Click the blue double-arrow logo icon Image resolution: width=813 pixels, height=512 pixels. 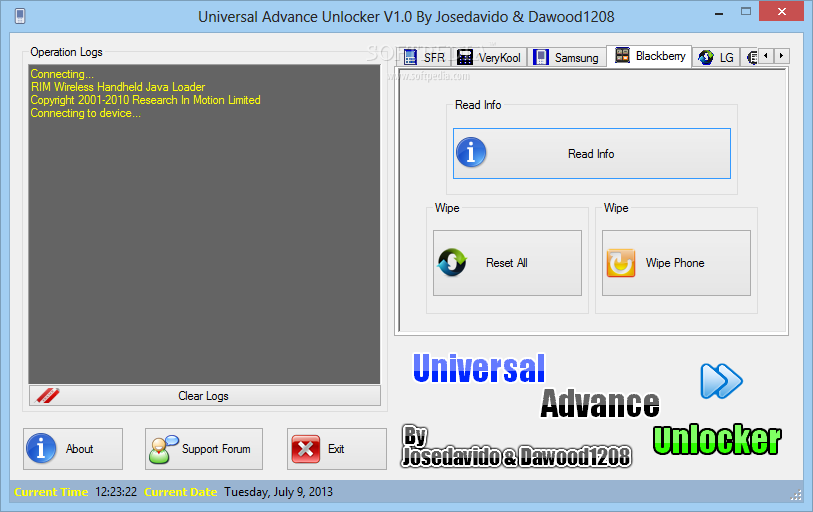[721, 381]
